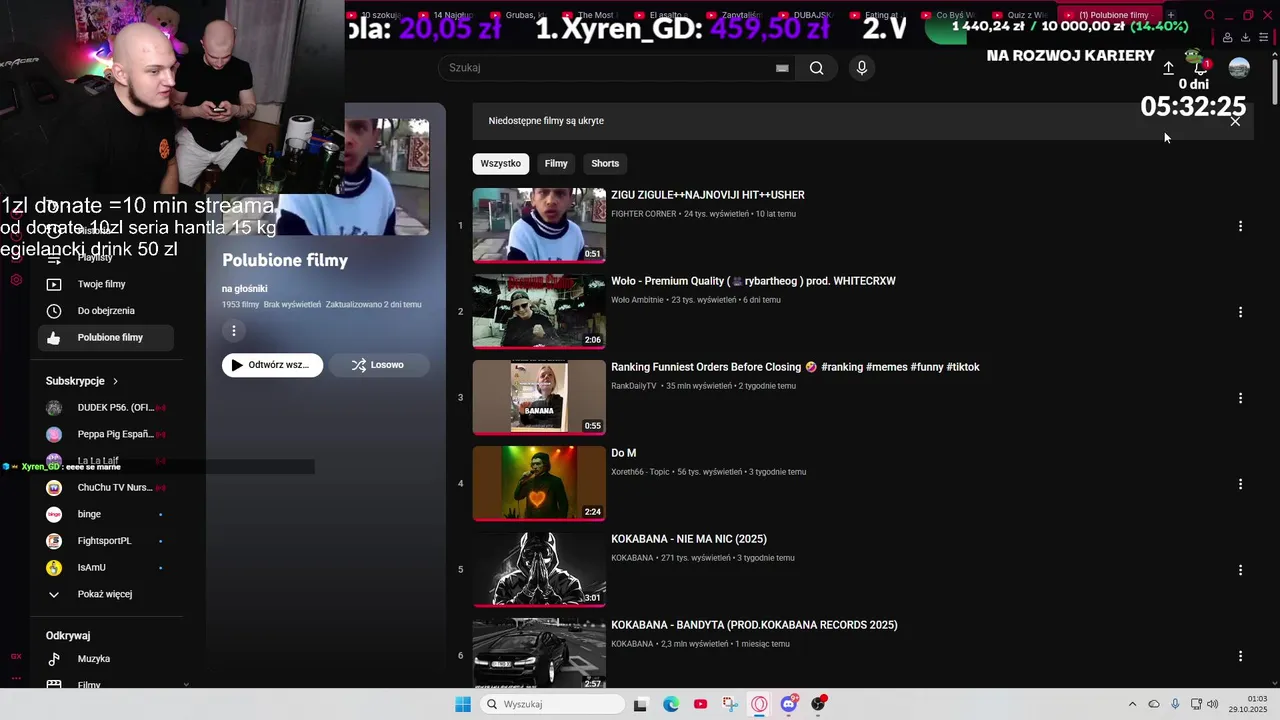Click Do M video thumbnail
Viewport: 1280px width, 720px height.
[x=539, y=483]
